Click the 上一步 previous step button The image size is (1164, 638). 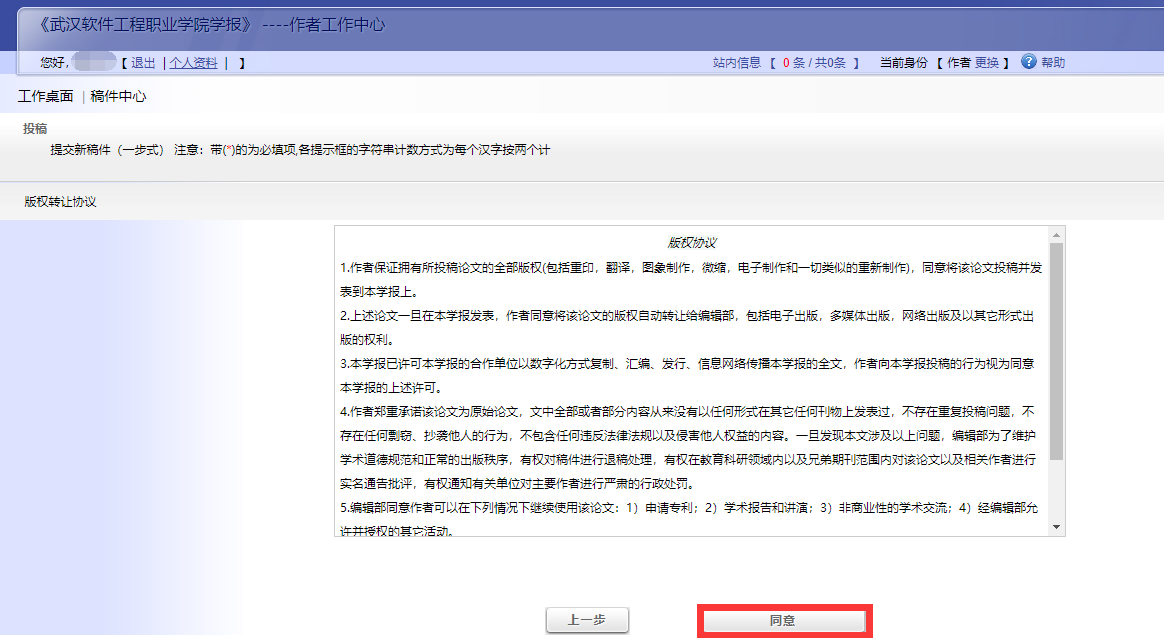pos(586,620)
